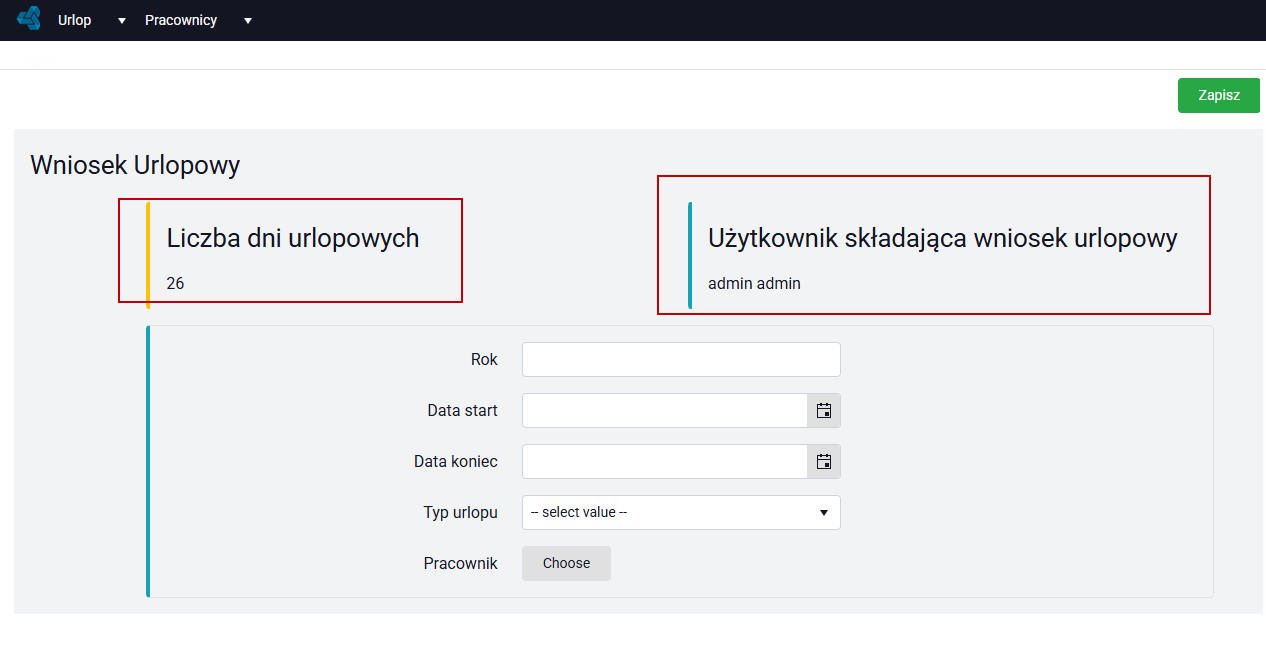Focus the Data start date field
1266x652 pixels.
click(665, 410)
